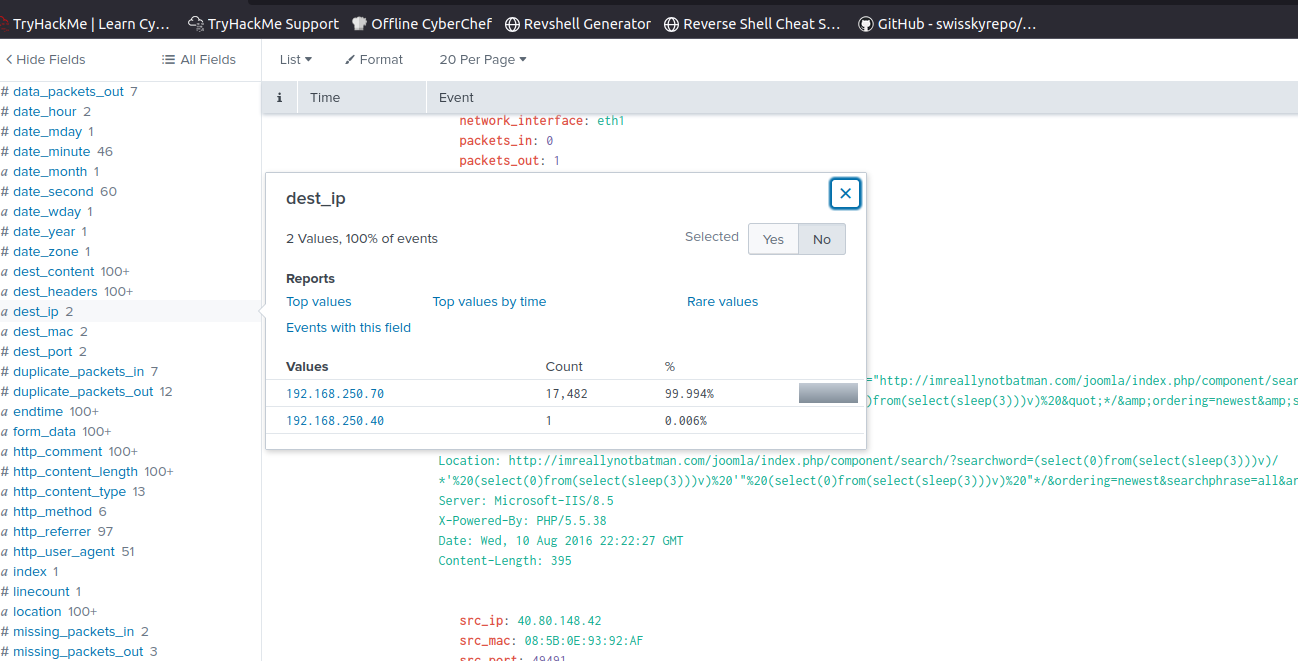The height and width of the screenshot is (661, 1298).
Task: Select the http_comment field
Action: coord(59,452)
